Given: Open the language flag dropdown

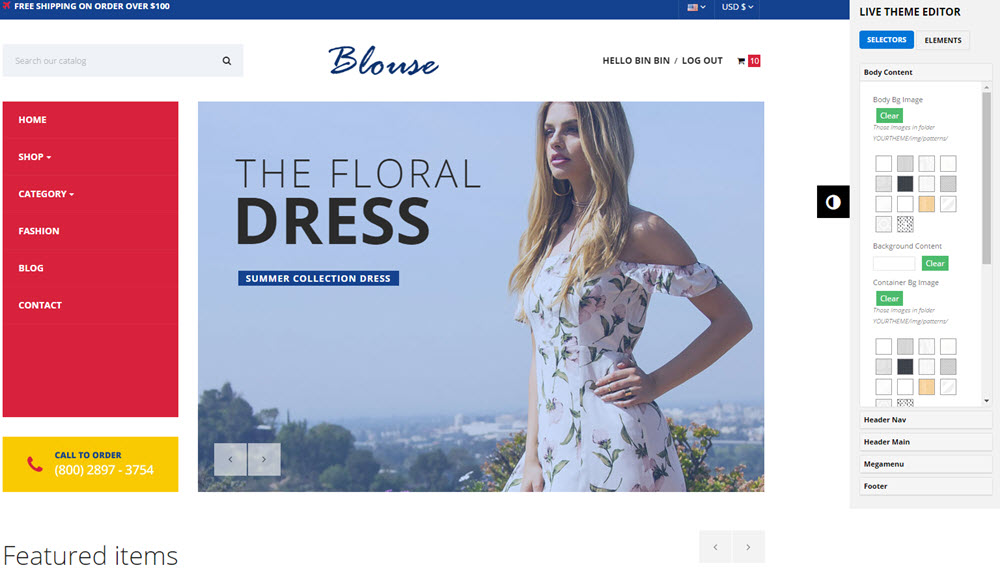Looking at the screenshot, I should click(696, 7).
